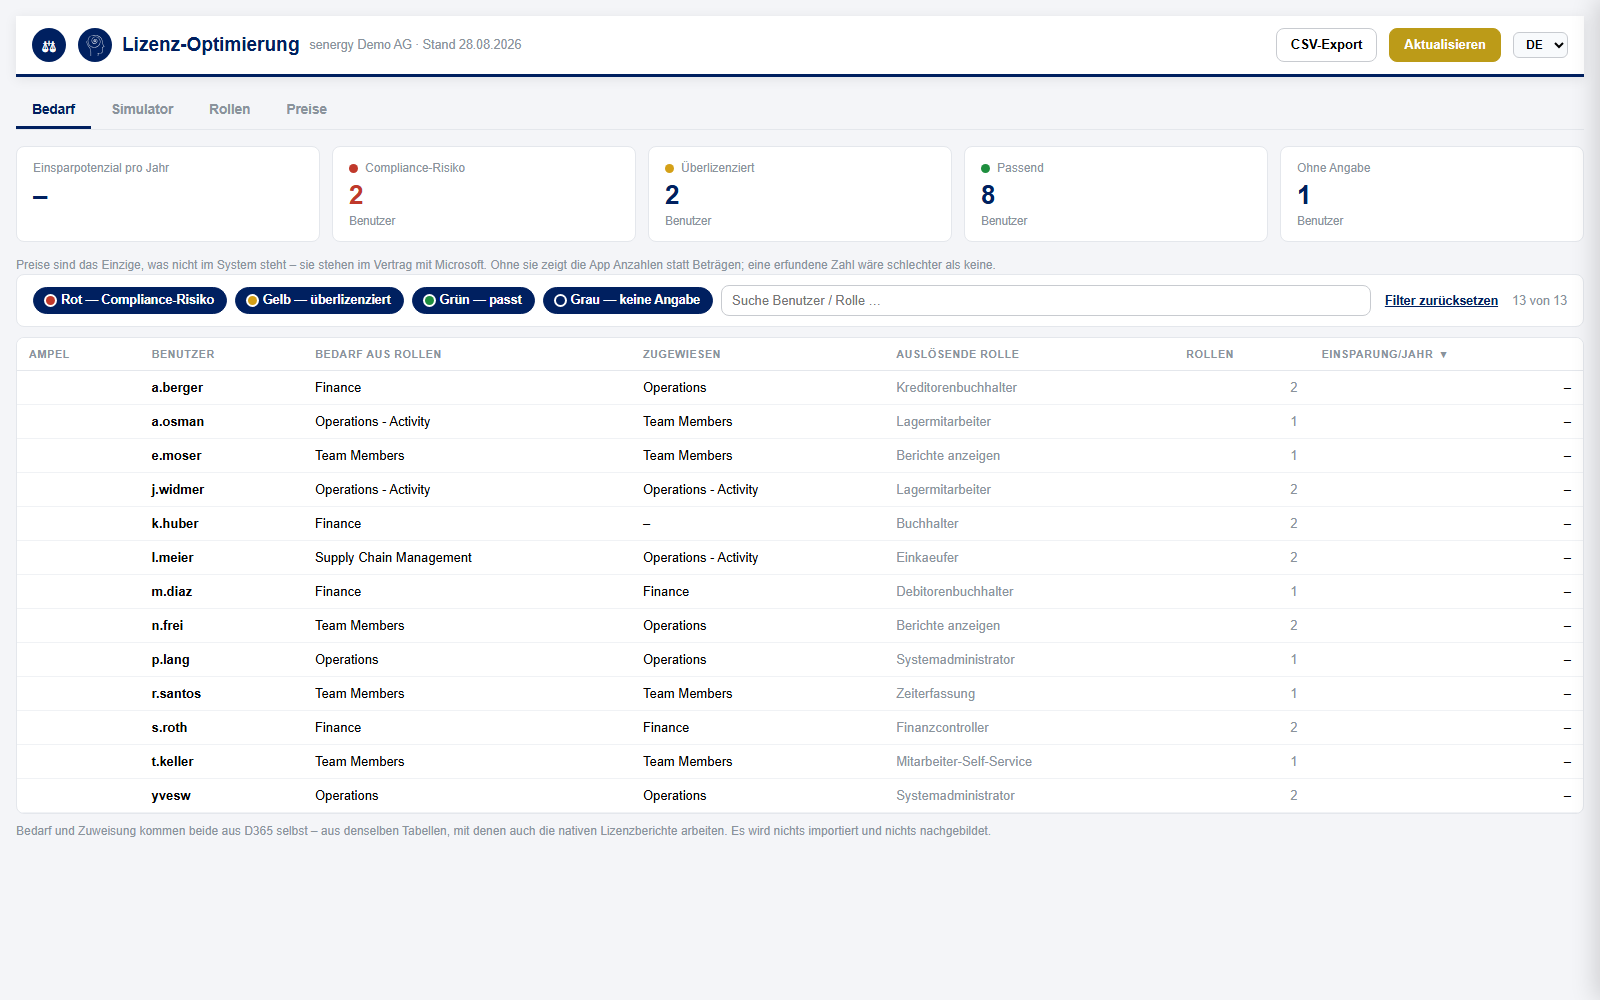Click the Rollen column header
1600x1000 pixels.
(x=1209, y=354)
